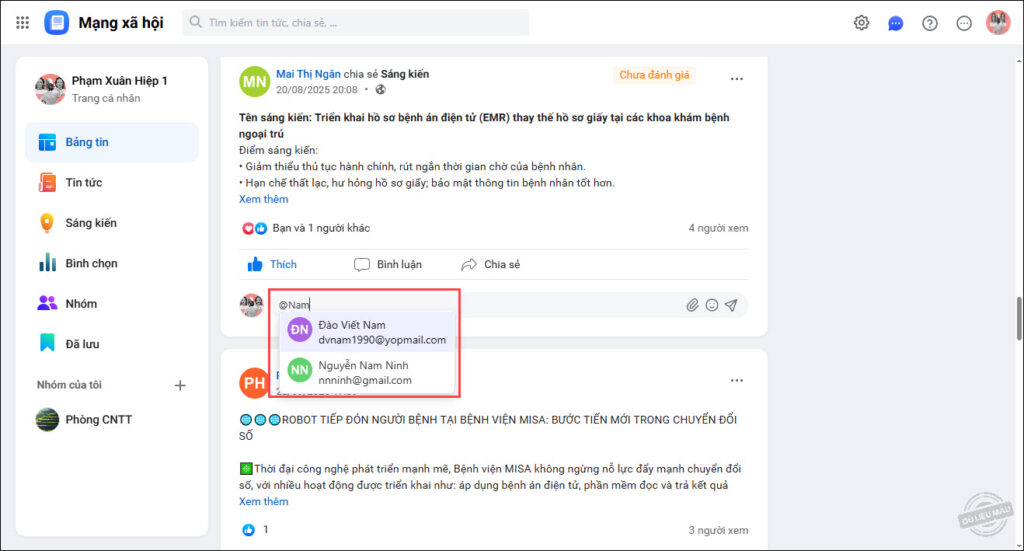The height and width of the screenshot is (551, 1024).
Task: Open the more options circle icon in header
Action: tap(964, 24)
